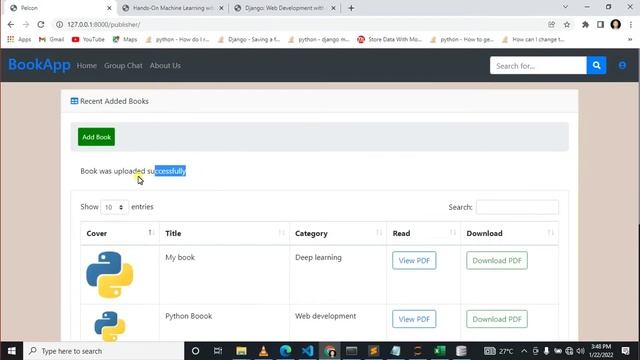Image resolution: width=640 pixels, height=360 pixels.
Task: View PDF for My book
Action: click(414, 260)
